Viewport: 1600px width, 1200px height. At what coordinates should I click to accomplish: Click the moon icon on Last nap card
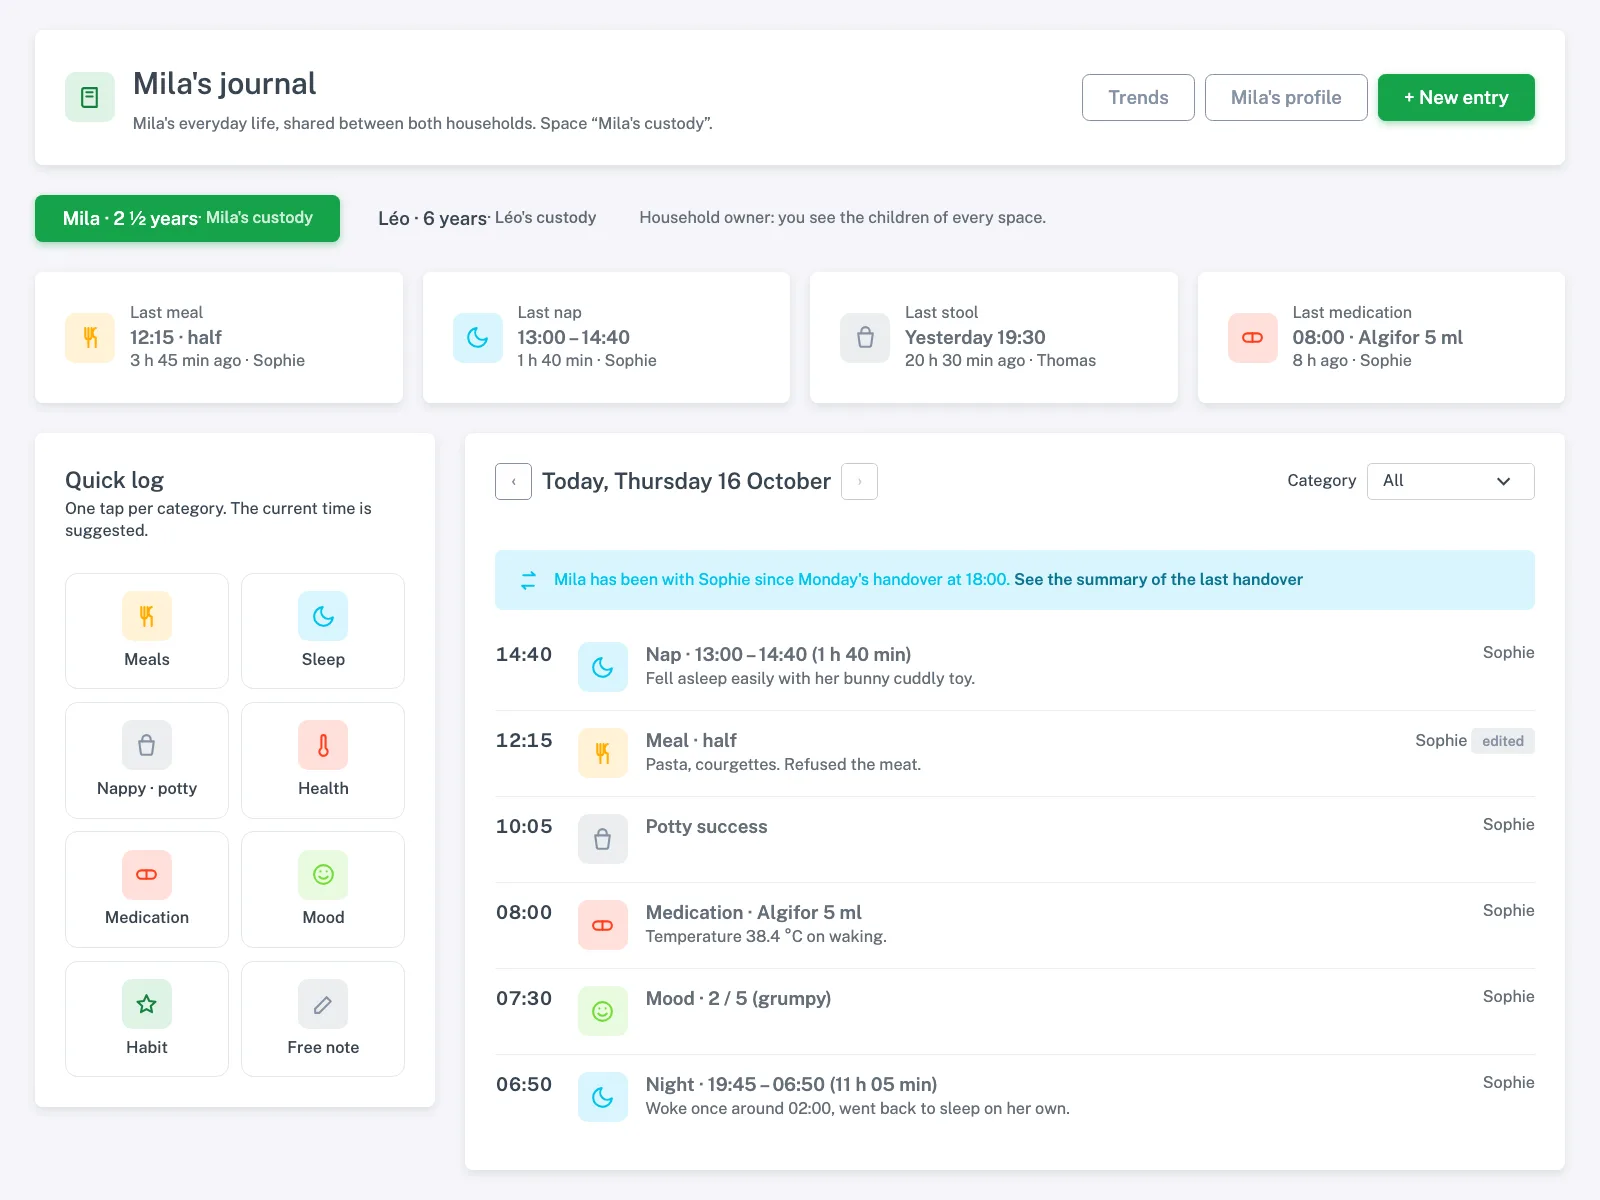pos(478,338)
